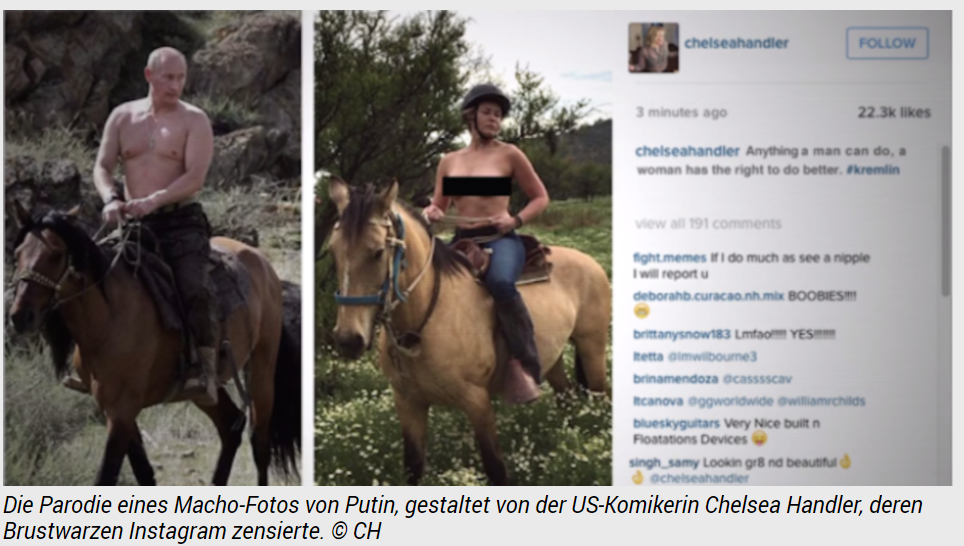The width and height of the screenshot is (964, 546).
Task: Open brittanysnow183 commenter profile
Action: tap(681, 334)
